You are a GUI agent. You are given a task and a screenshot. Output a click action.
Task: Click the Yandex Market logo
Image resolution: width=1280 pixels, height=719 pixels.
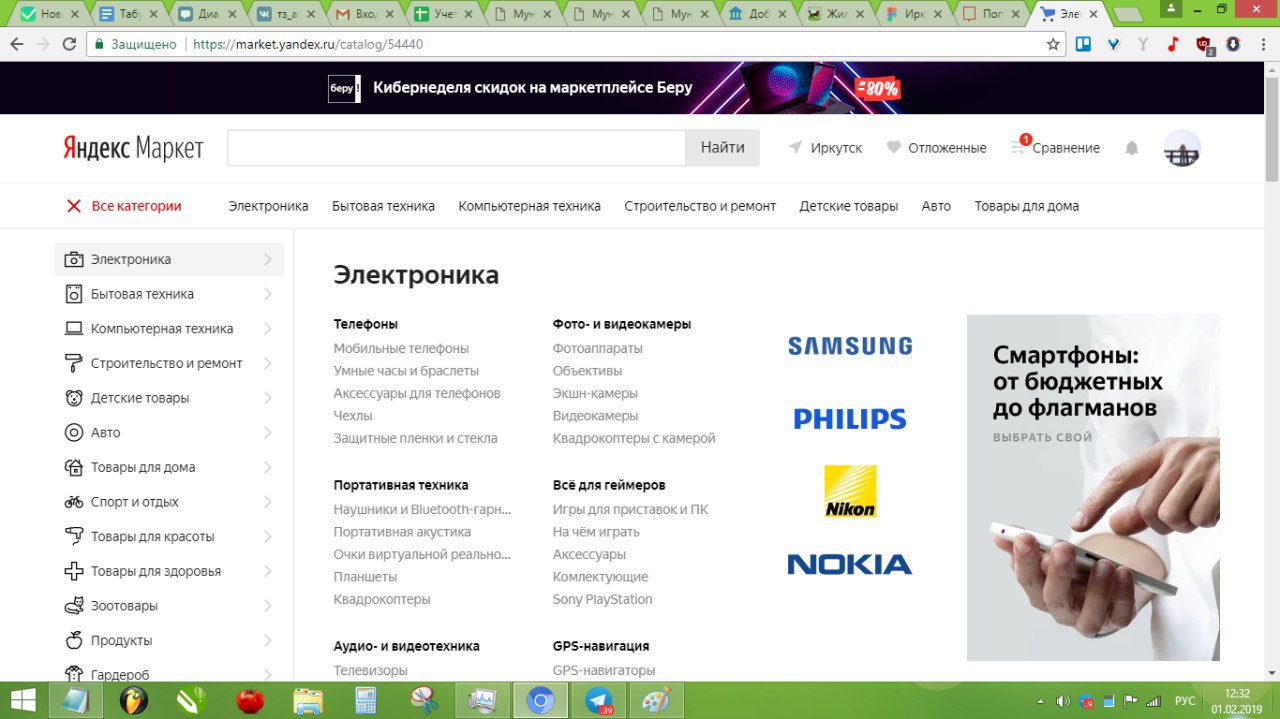[133, 148]
